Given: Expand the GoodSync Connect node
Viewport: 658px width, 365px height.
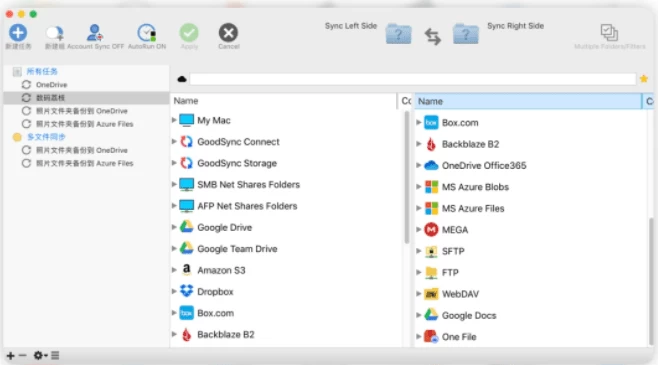Looking at the screenshot, I should pyautogui.click(x=174, y=142).
